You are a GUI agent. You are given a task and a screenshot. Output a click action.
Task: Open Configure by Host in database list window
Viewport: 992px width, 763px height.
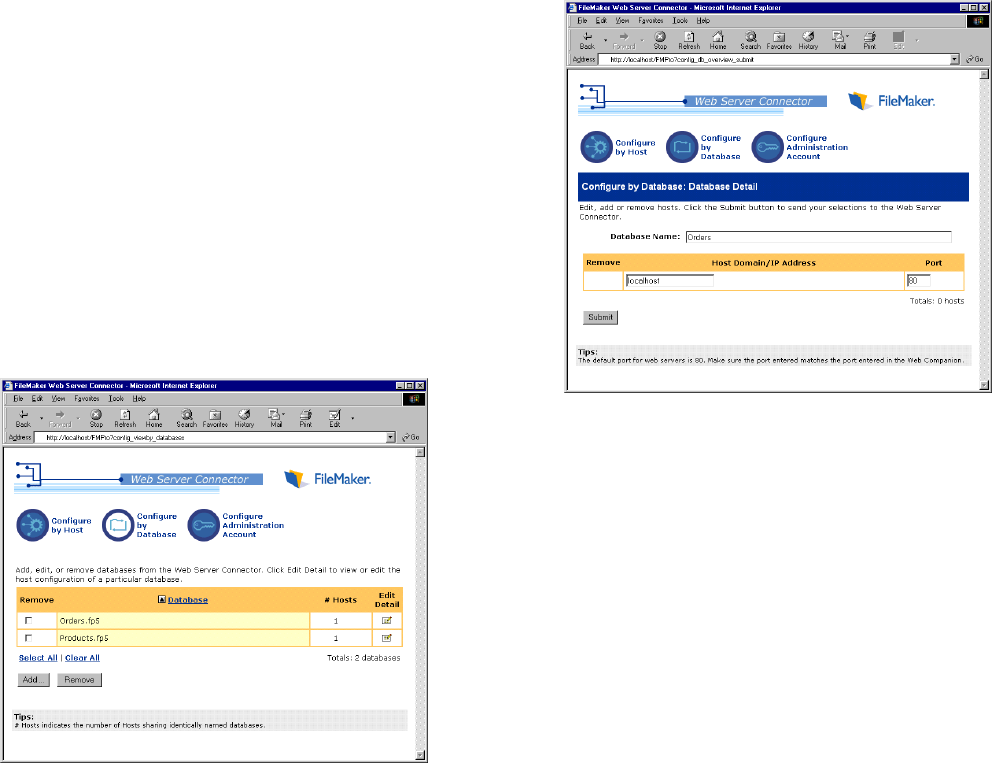[x=54, y=525]
